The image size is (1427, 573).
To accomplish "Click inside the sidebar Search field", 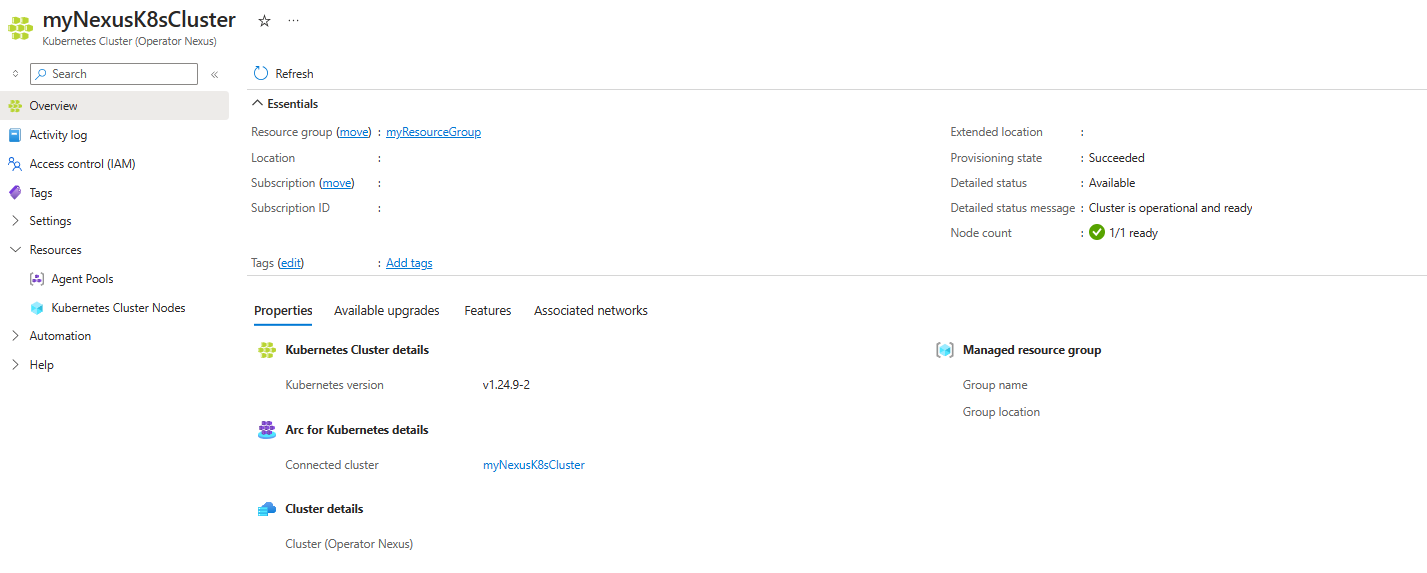I will coord(114,74).
